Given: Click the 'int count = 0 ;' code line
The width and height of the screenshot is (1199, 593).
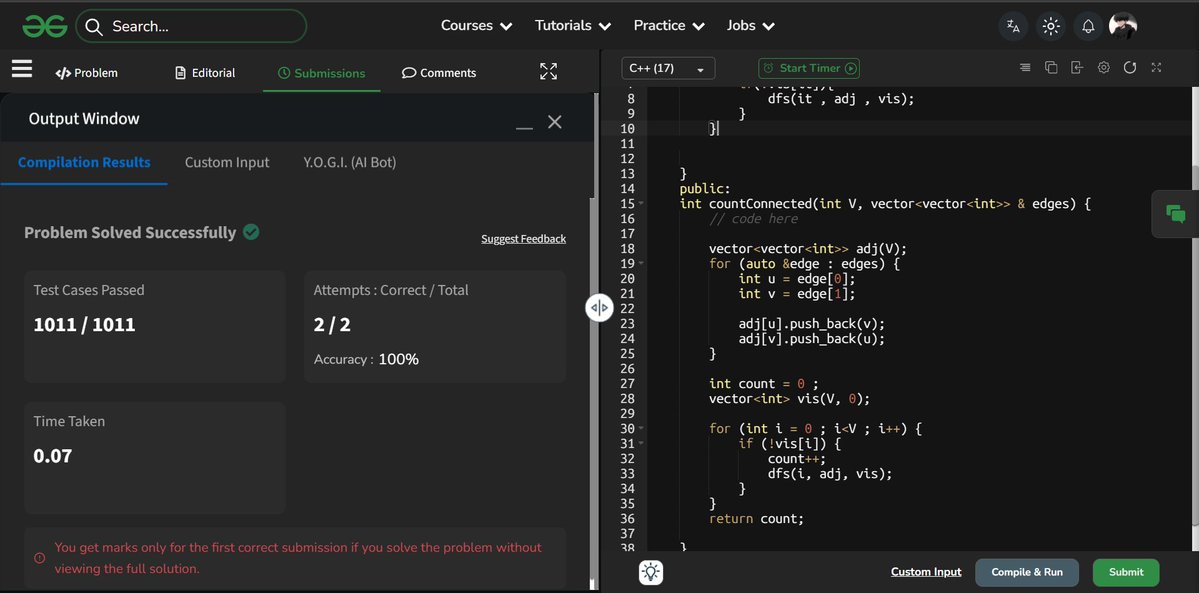Looking at the screenshot, I should pos(763,384).
